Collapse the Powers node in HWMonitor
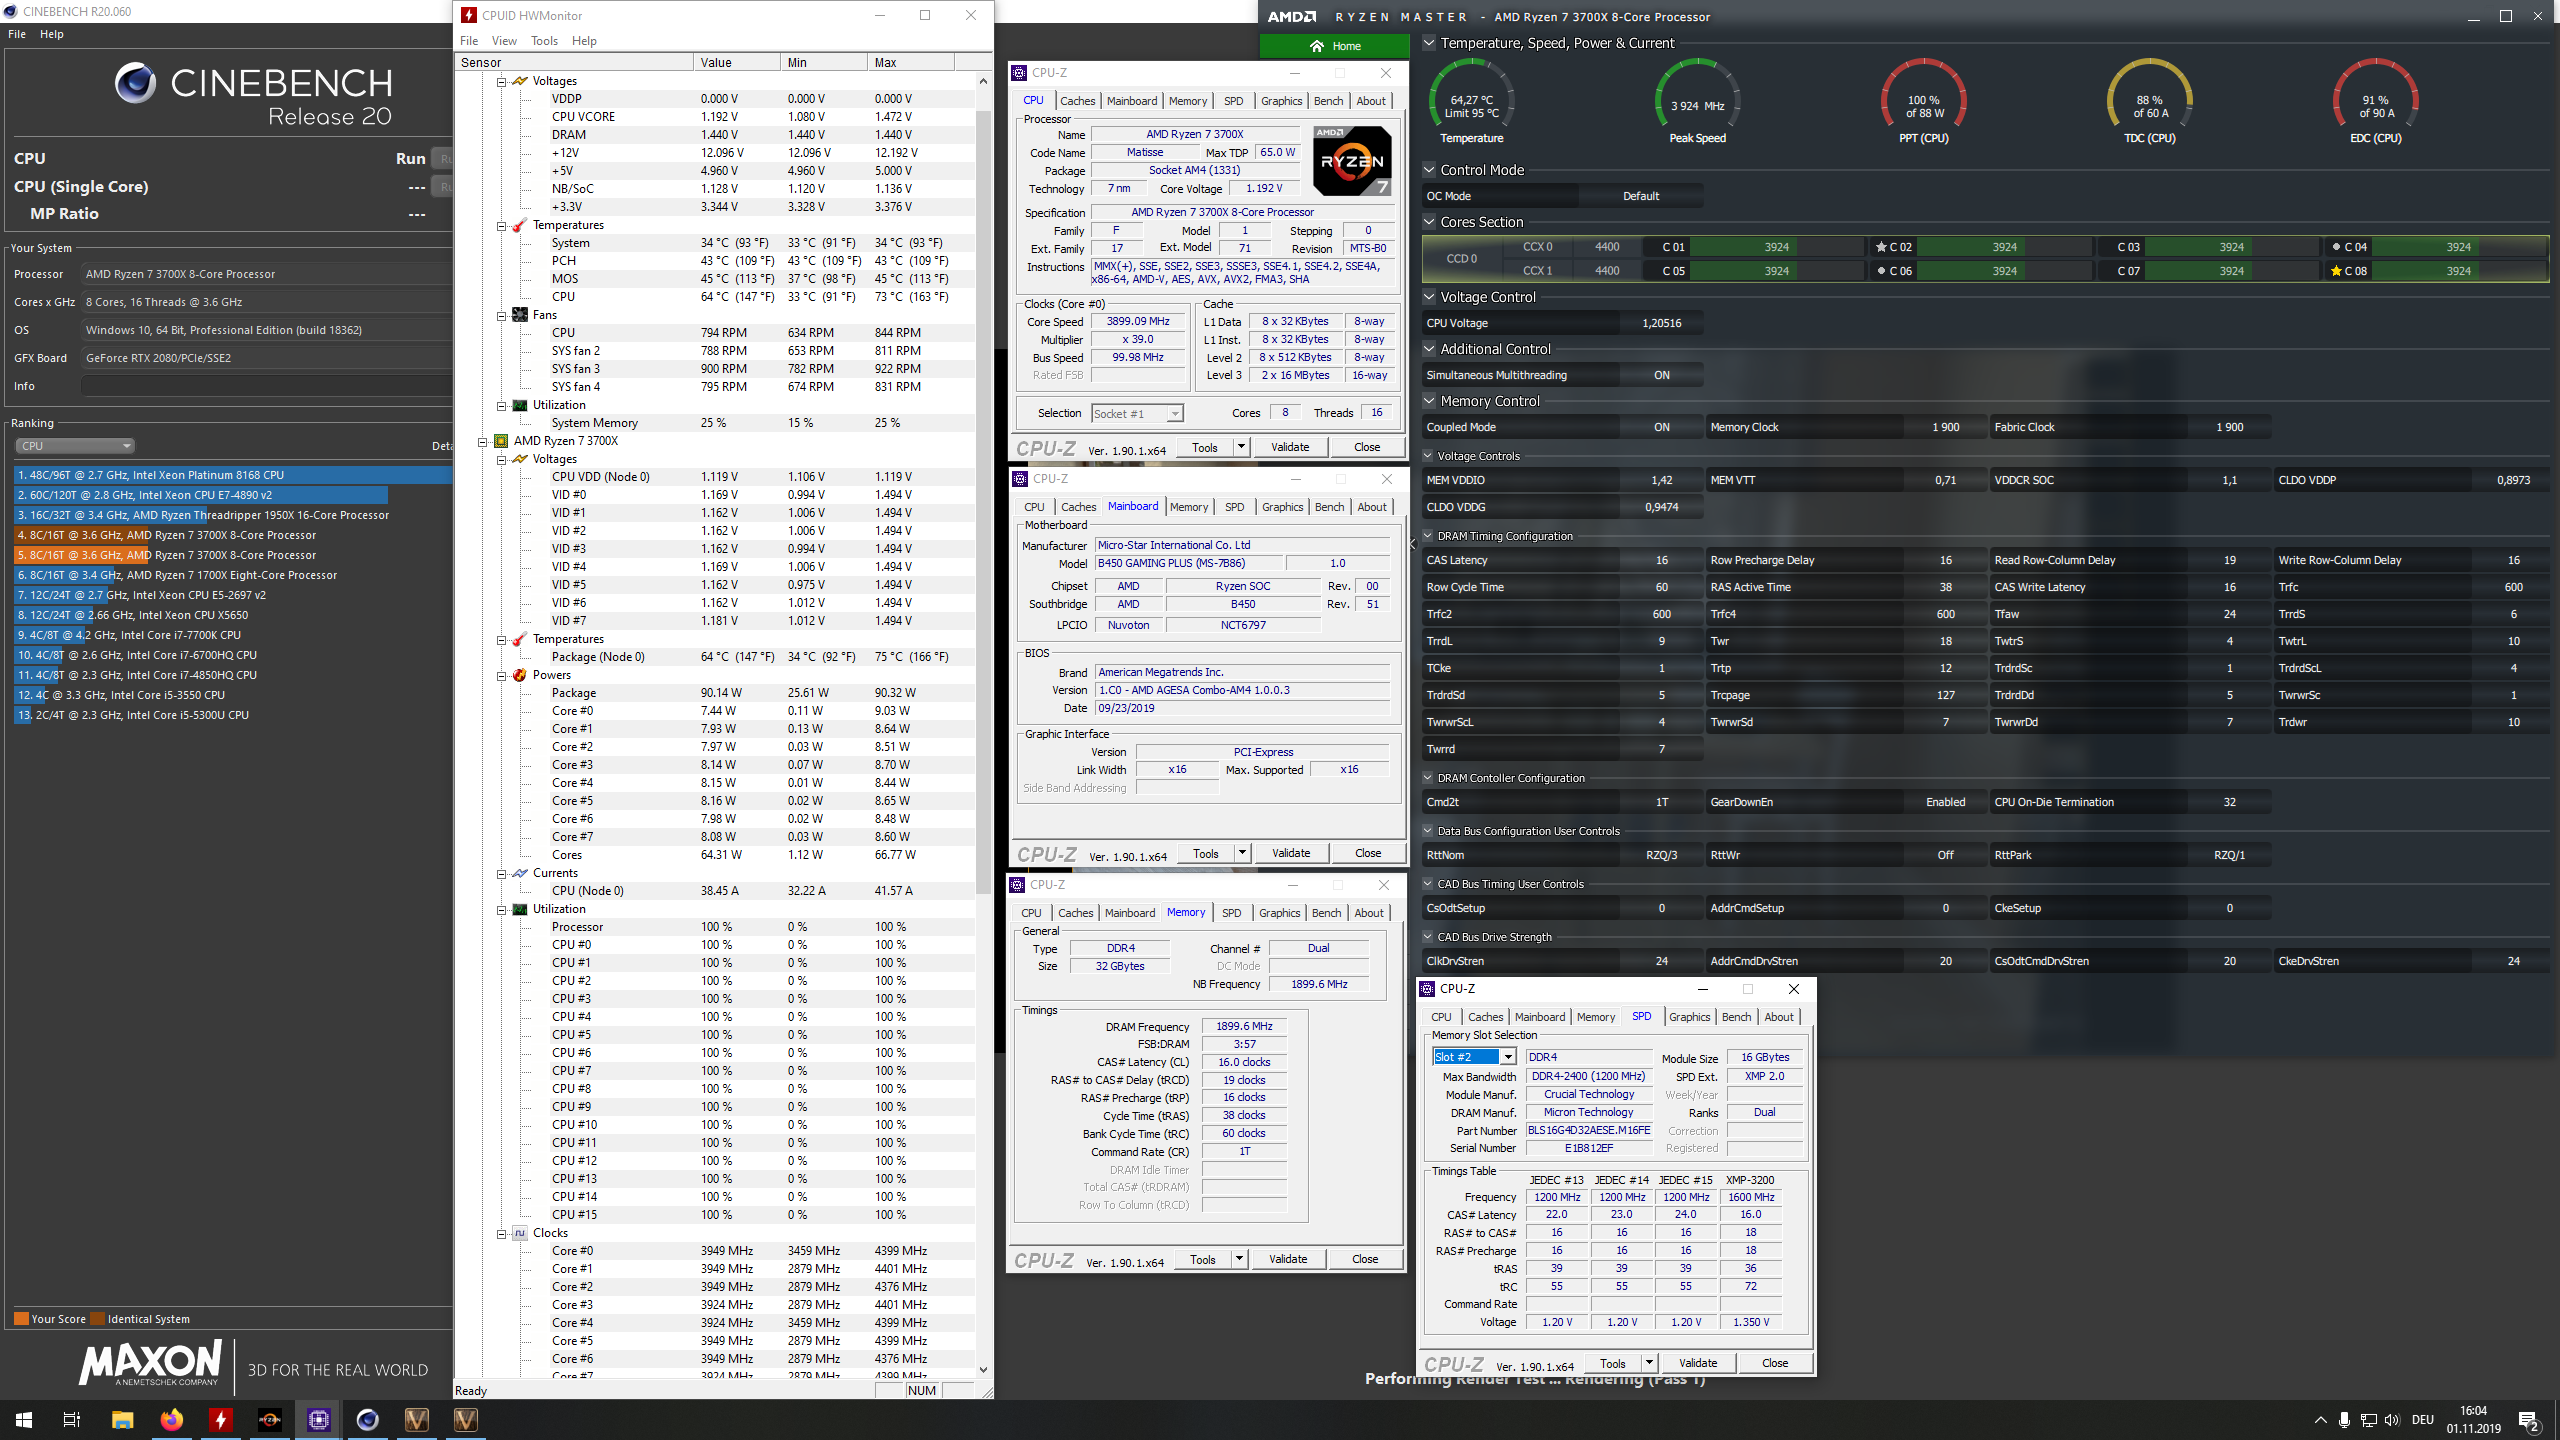Screen dimensions: 2560x1440 click(502, 675)
